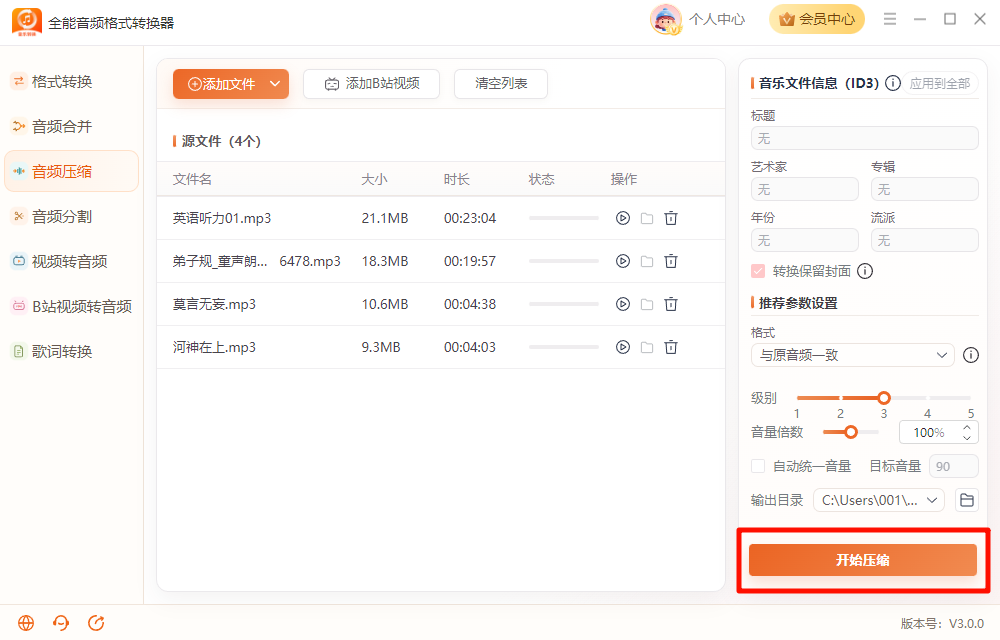
Task: Switch to 歌词转换 tab
Action: tap(71, 351)
